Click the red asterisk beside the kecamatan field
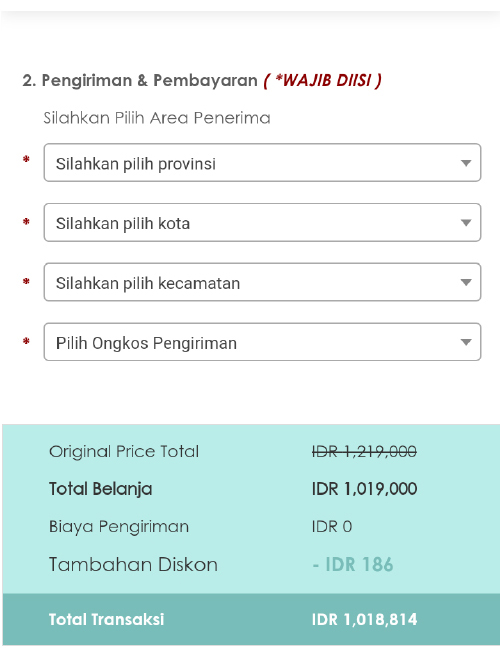Screen dimensions: 500x653 pyautogui.click(x=26, y=281)
